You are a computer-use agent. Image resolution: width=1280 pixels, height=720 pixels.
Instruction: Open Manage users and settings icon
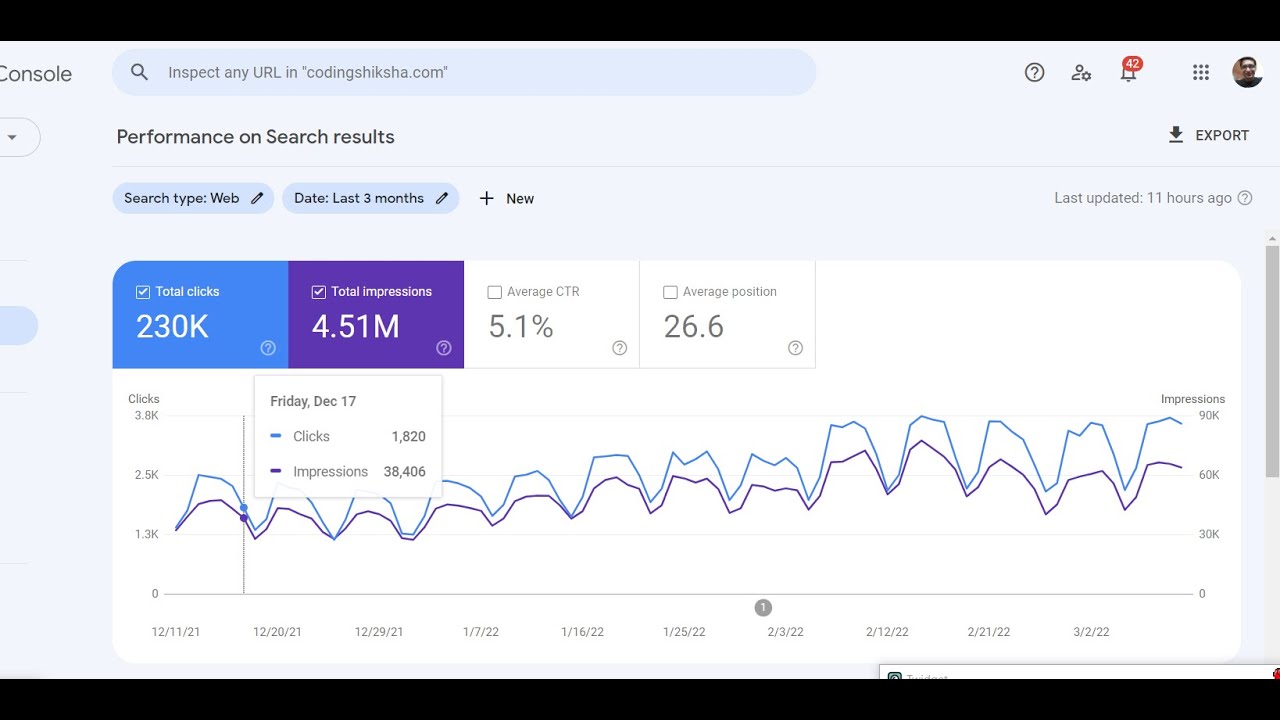pyautogui.click(x=1081, y=72)
